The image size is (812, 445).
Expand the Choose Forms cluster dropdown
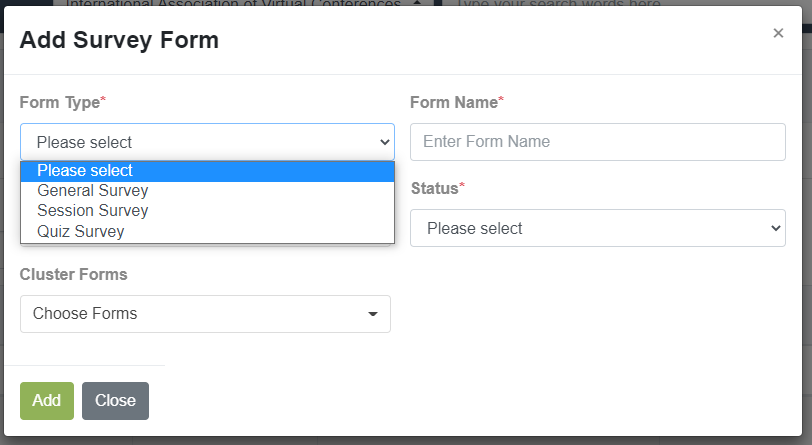(205, 314)
